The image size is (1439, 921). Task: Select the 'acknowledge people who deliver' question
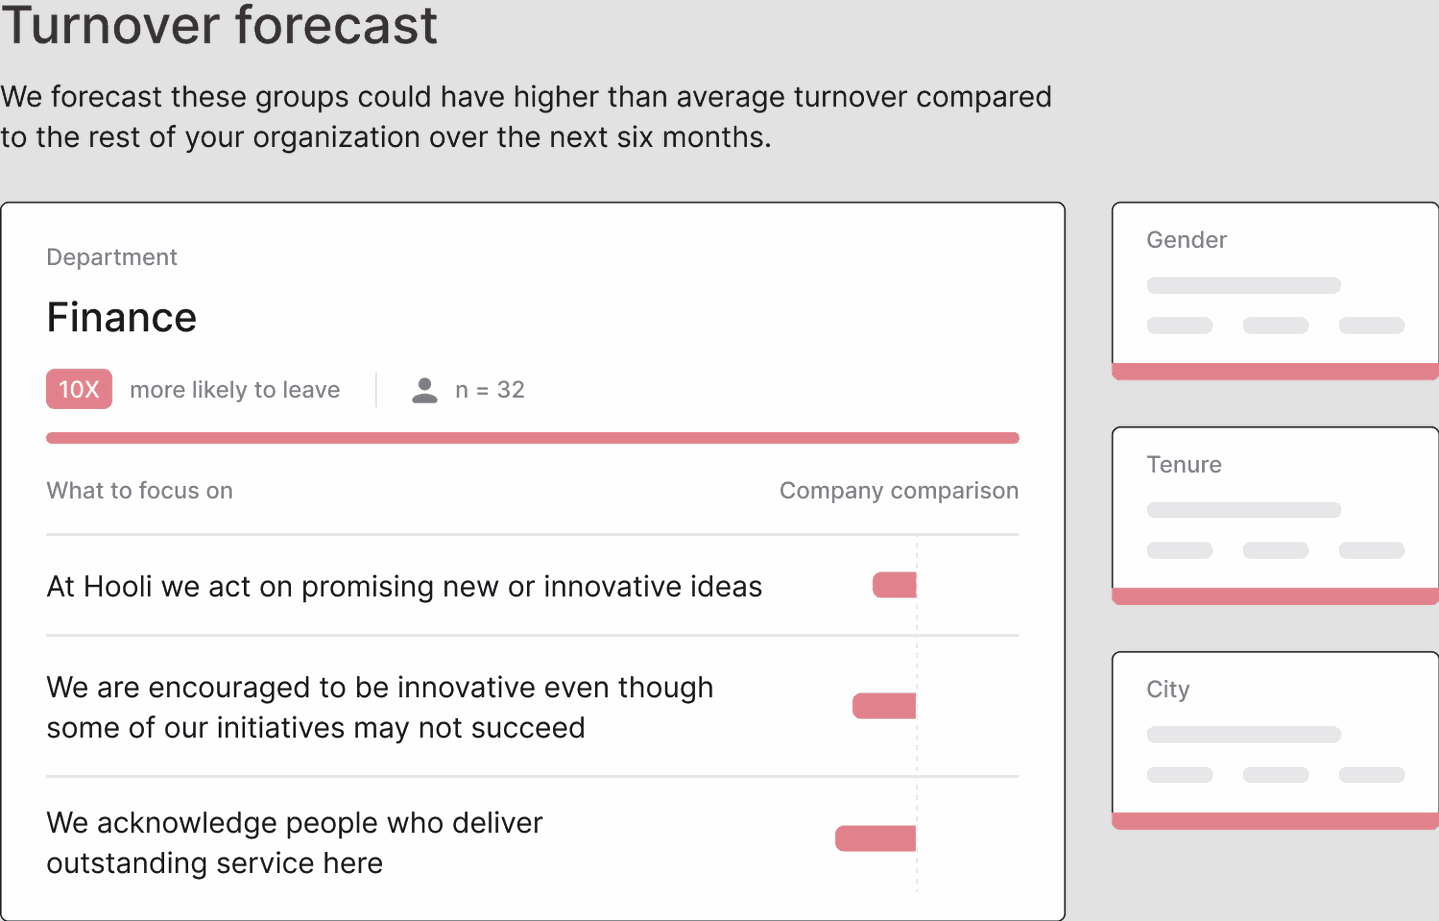(x=294, y=842)
